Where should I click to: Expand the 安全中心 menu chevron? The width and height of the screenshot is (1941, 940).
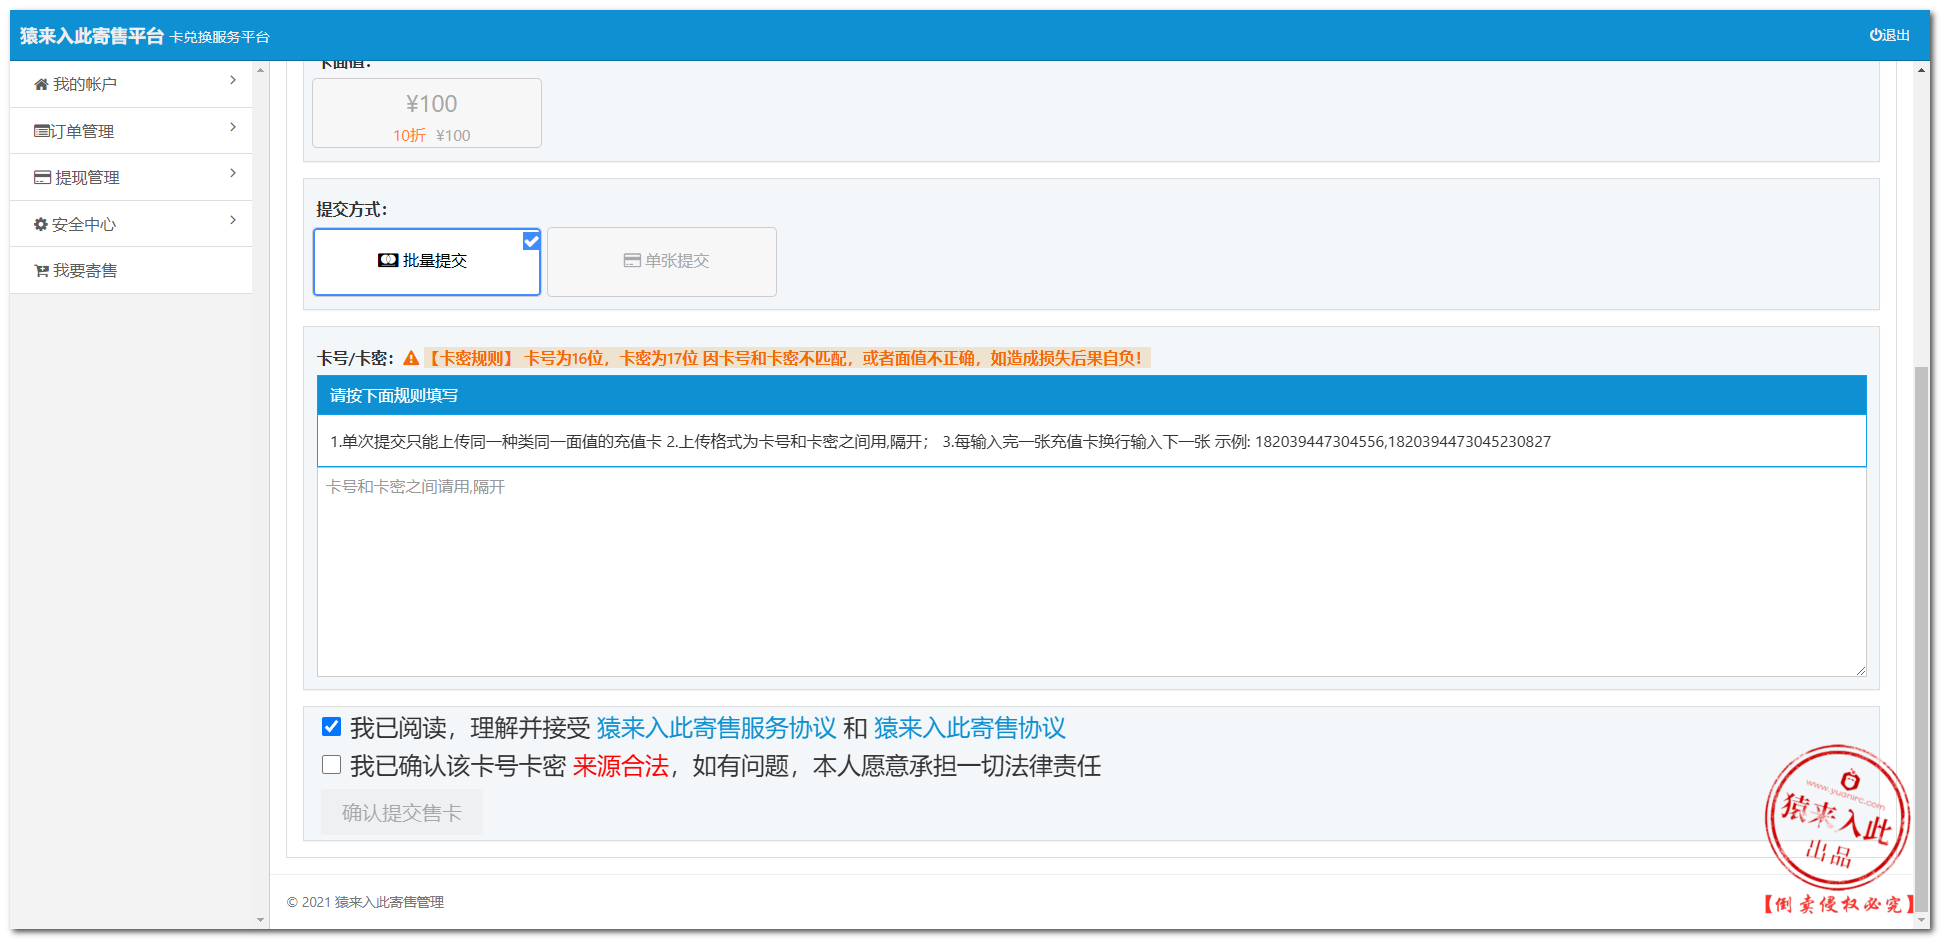(x=233, y=220)
